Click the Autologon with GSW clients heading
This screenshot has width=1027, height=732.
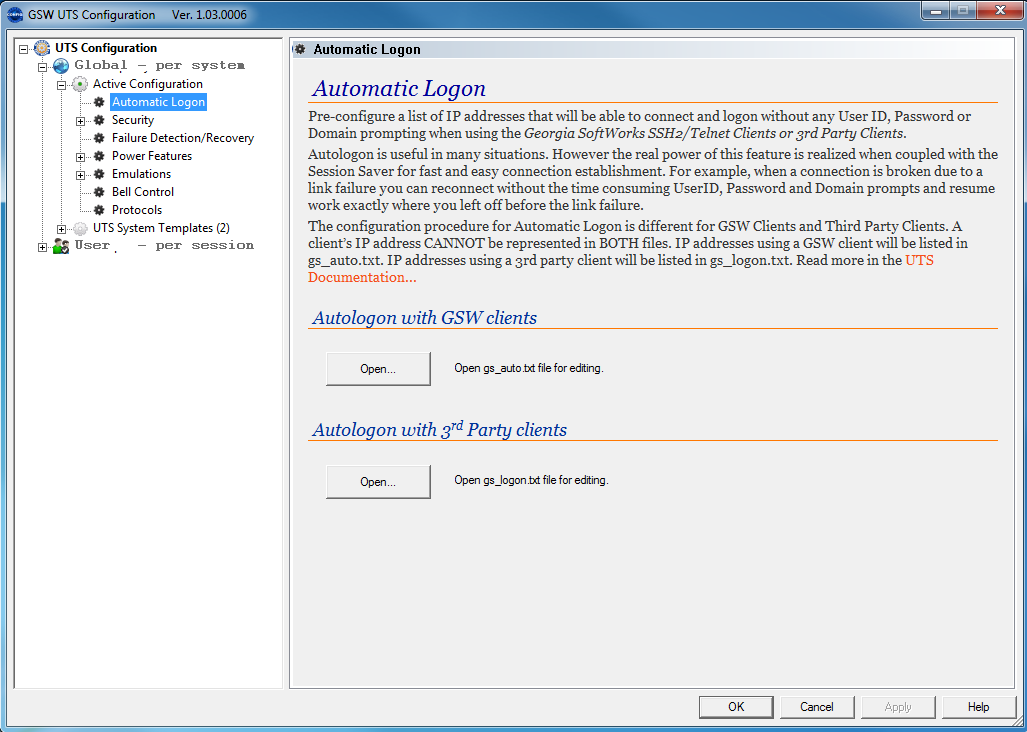[x=425, y=318]
